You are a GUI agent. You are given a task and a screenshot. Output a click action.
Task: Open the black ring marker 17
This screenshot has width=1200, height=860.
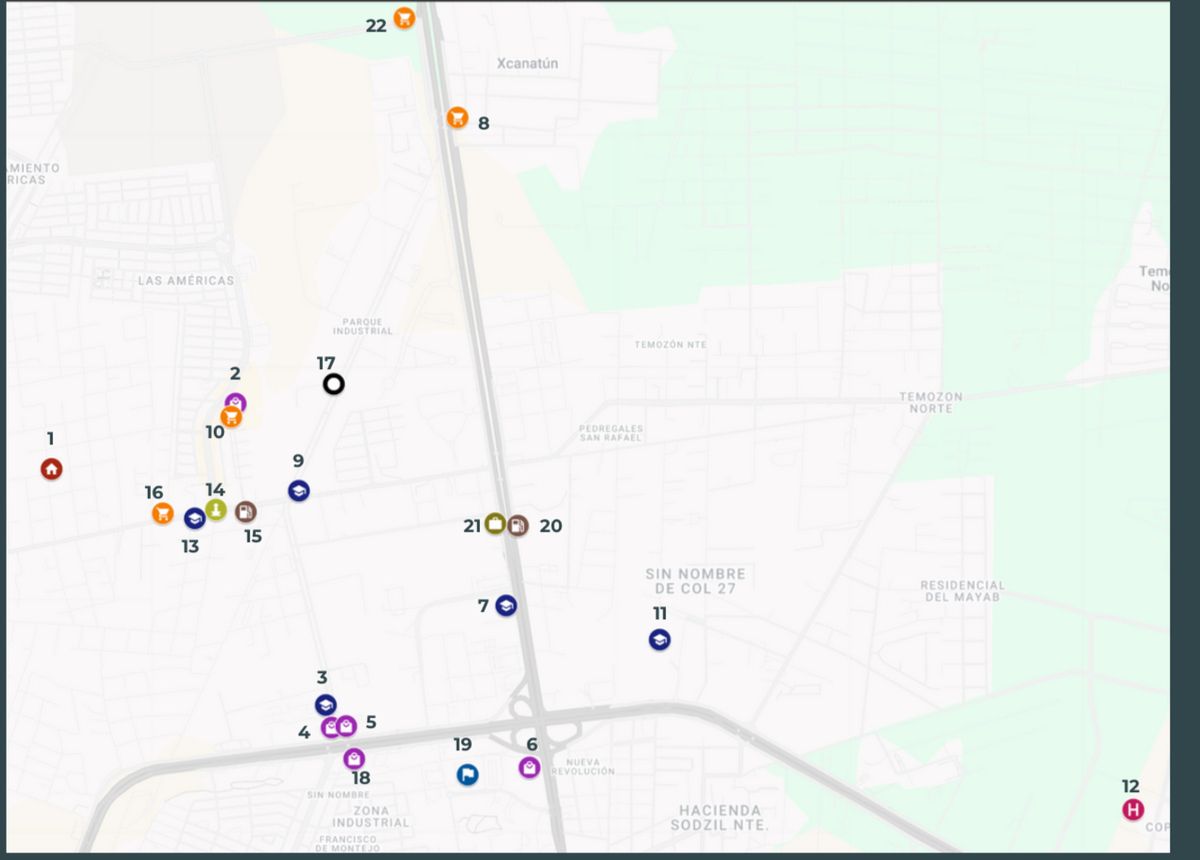pyautogui.click(x=333, y=384)
